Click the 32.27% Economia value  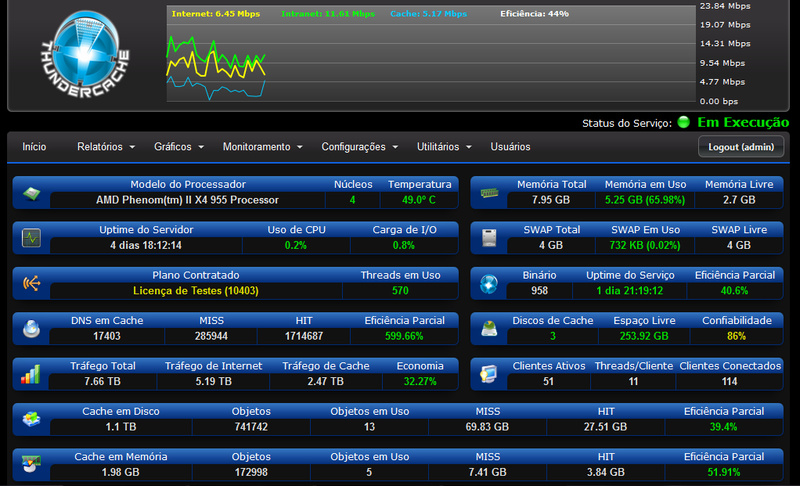(420, 381)
